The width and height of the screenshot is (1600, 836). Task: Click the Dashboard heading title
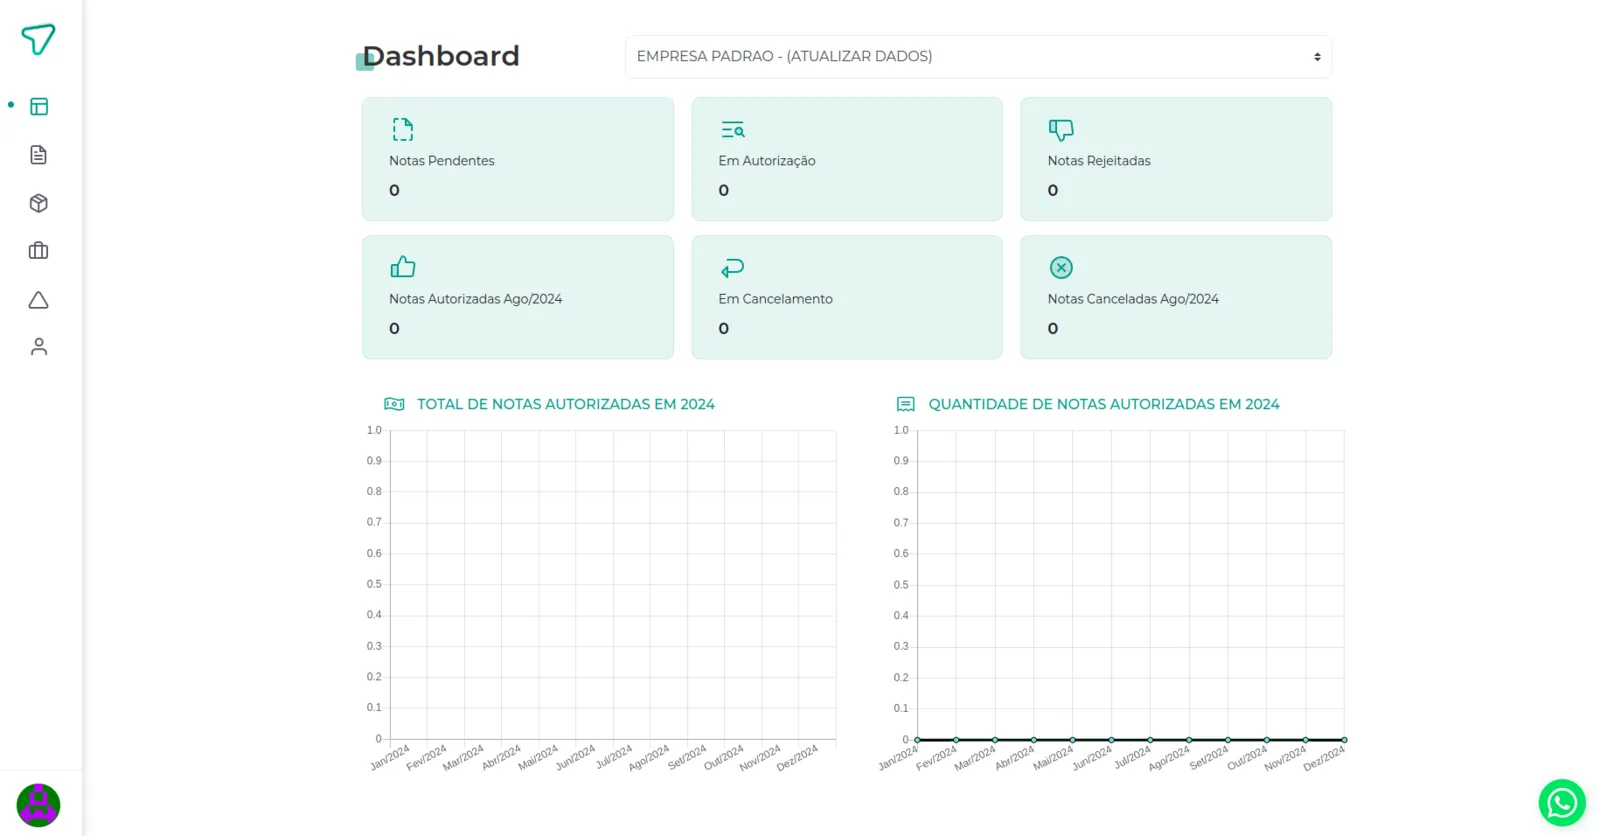(x=441, y=56)
